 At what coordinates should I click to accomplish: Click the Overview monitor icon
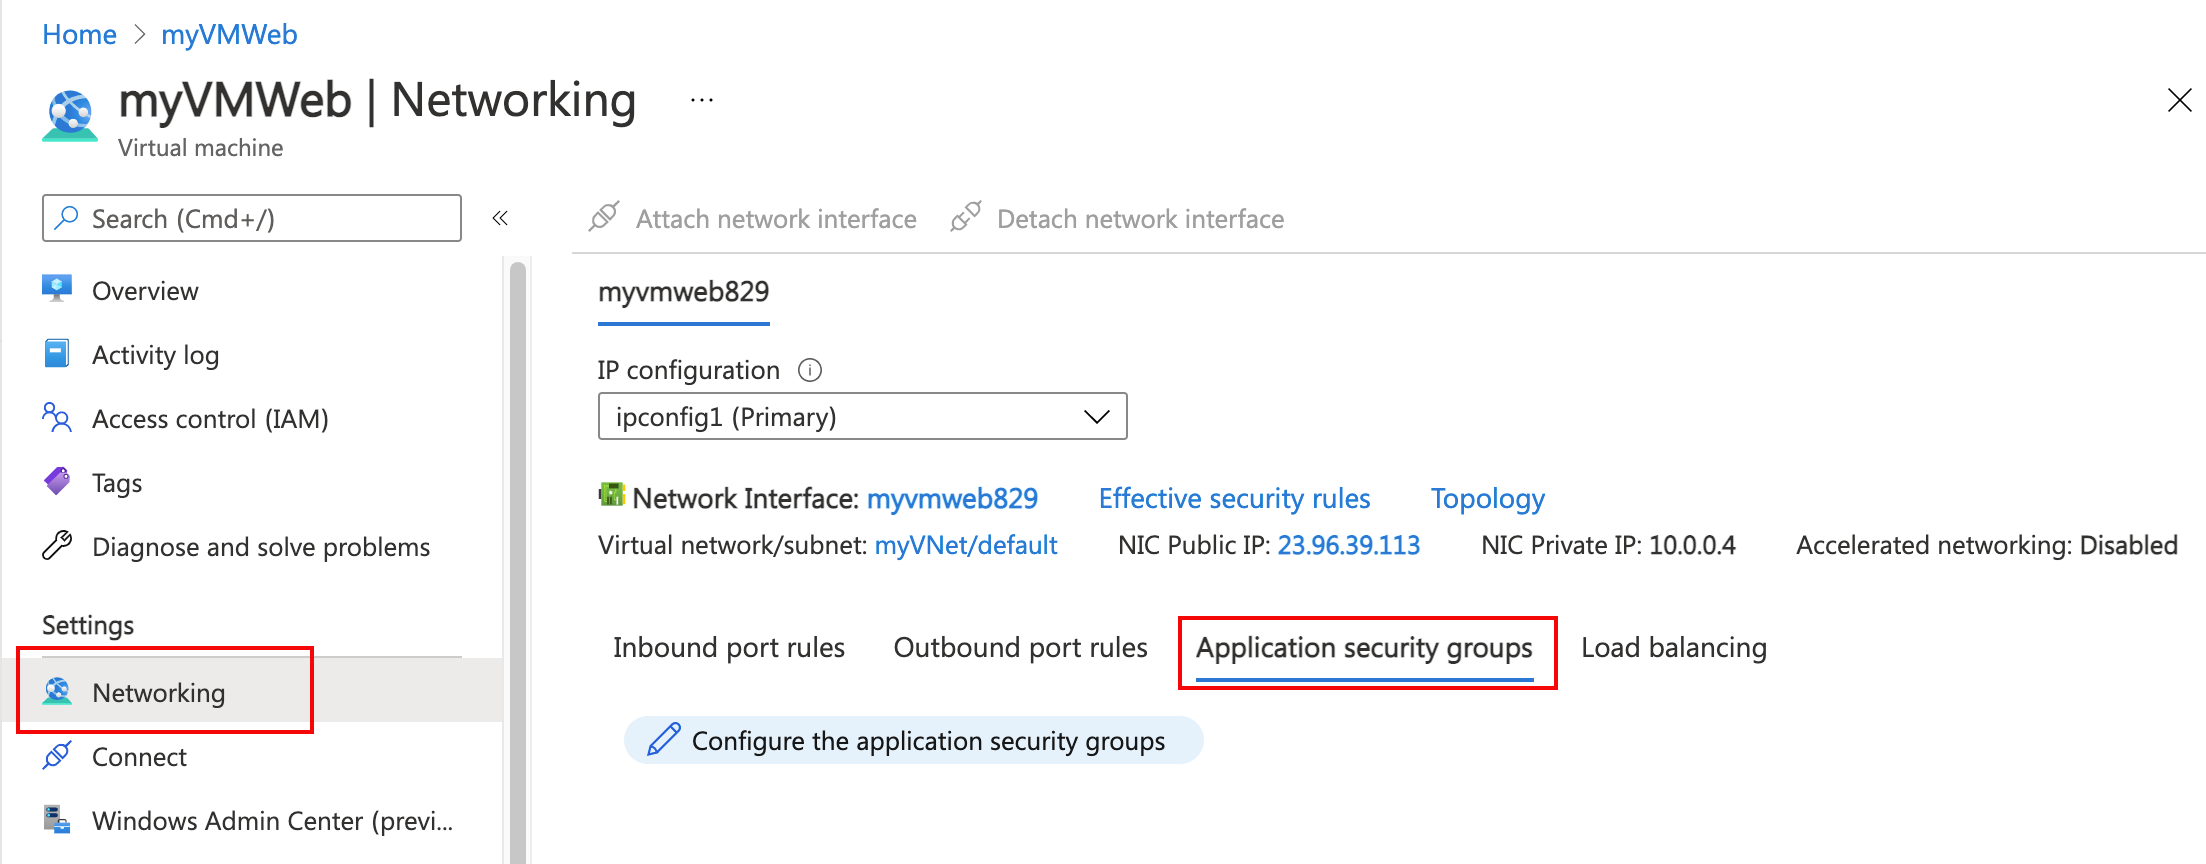pyautogui.click(x=57, y=289)
